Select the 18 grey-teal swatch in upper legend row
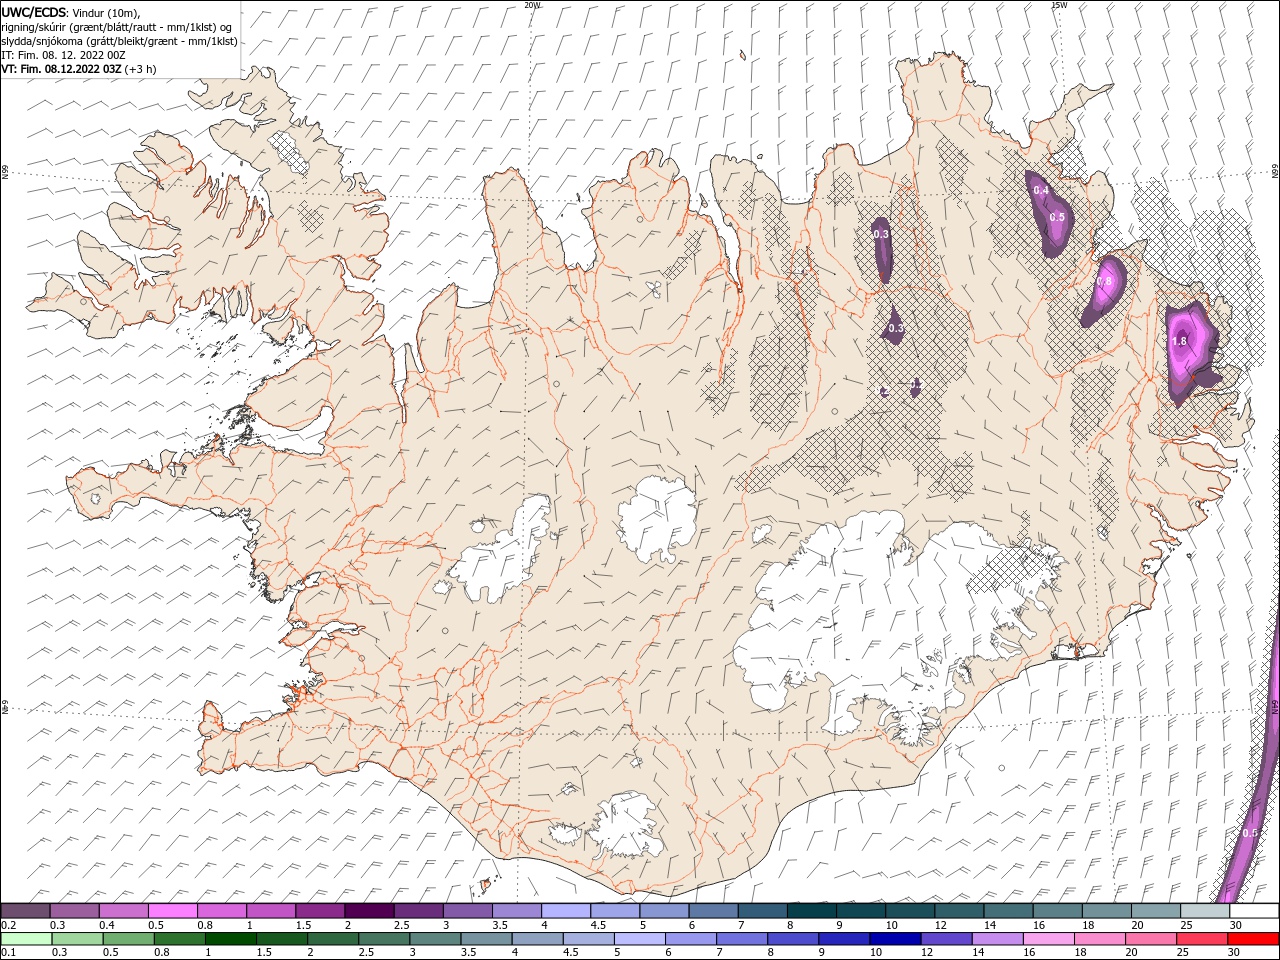Image resolution: width=1280 pixels, height=960 pixels. coord(1106,911)
